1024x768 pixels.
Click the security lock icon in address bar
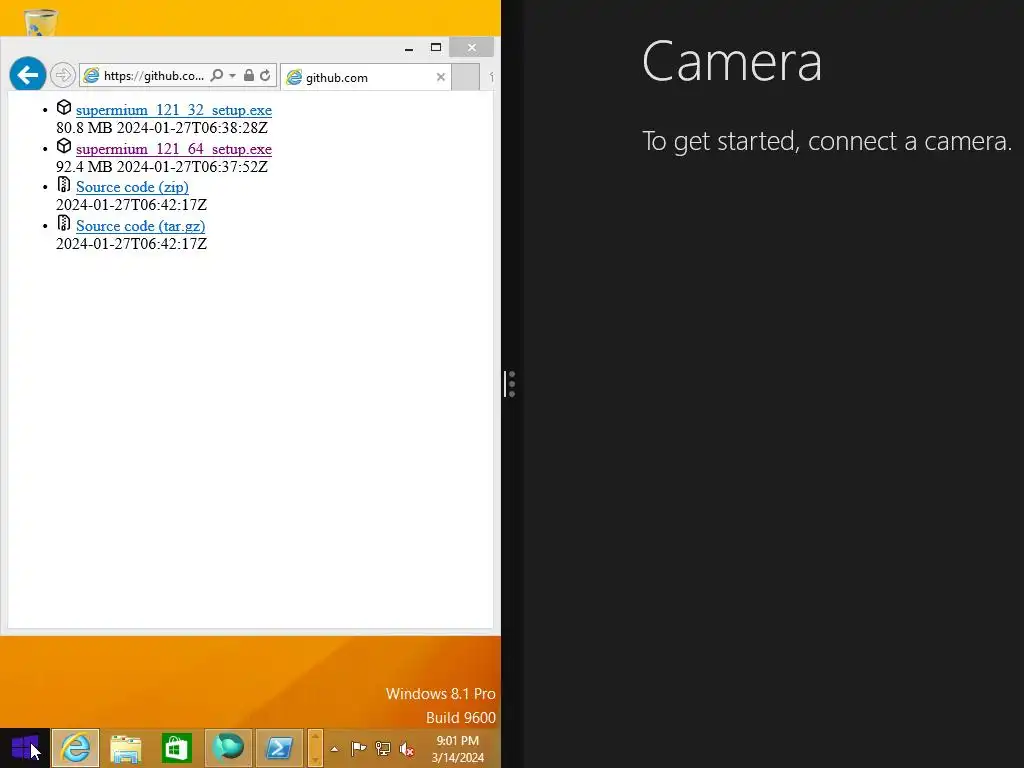click(249, 76)
